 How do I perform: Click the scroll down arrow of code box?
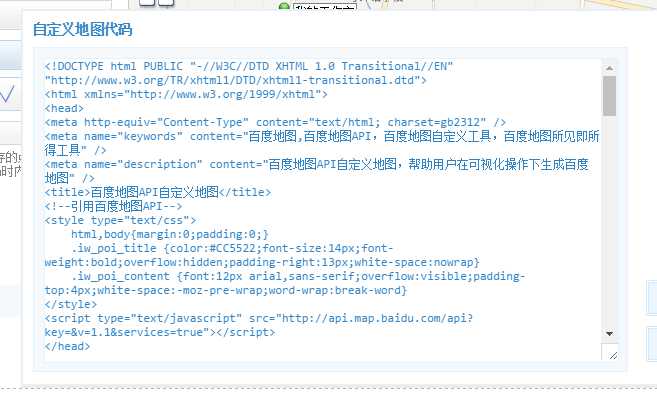tap(609, 334)
